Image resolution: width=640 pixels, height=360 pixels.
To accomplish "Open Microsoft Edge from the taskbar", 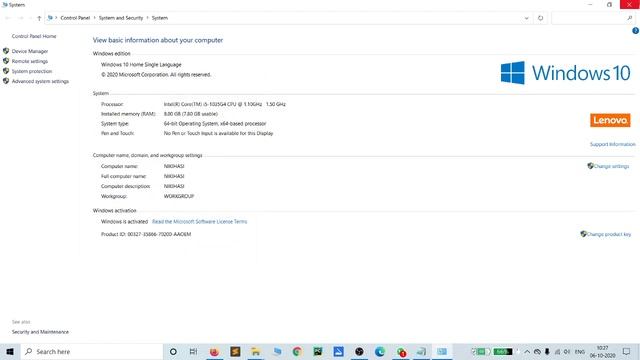I will tap(380, 351).
